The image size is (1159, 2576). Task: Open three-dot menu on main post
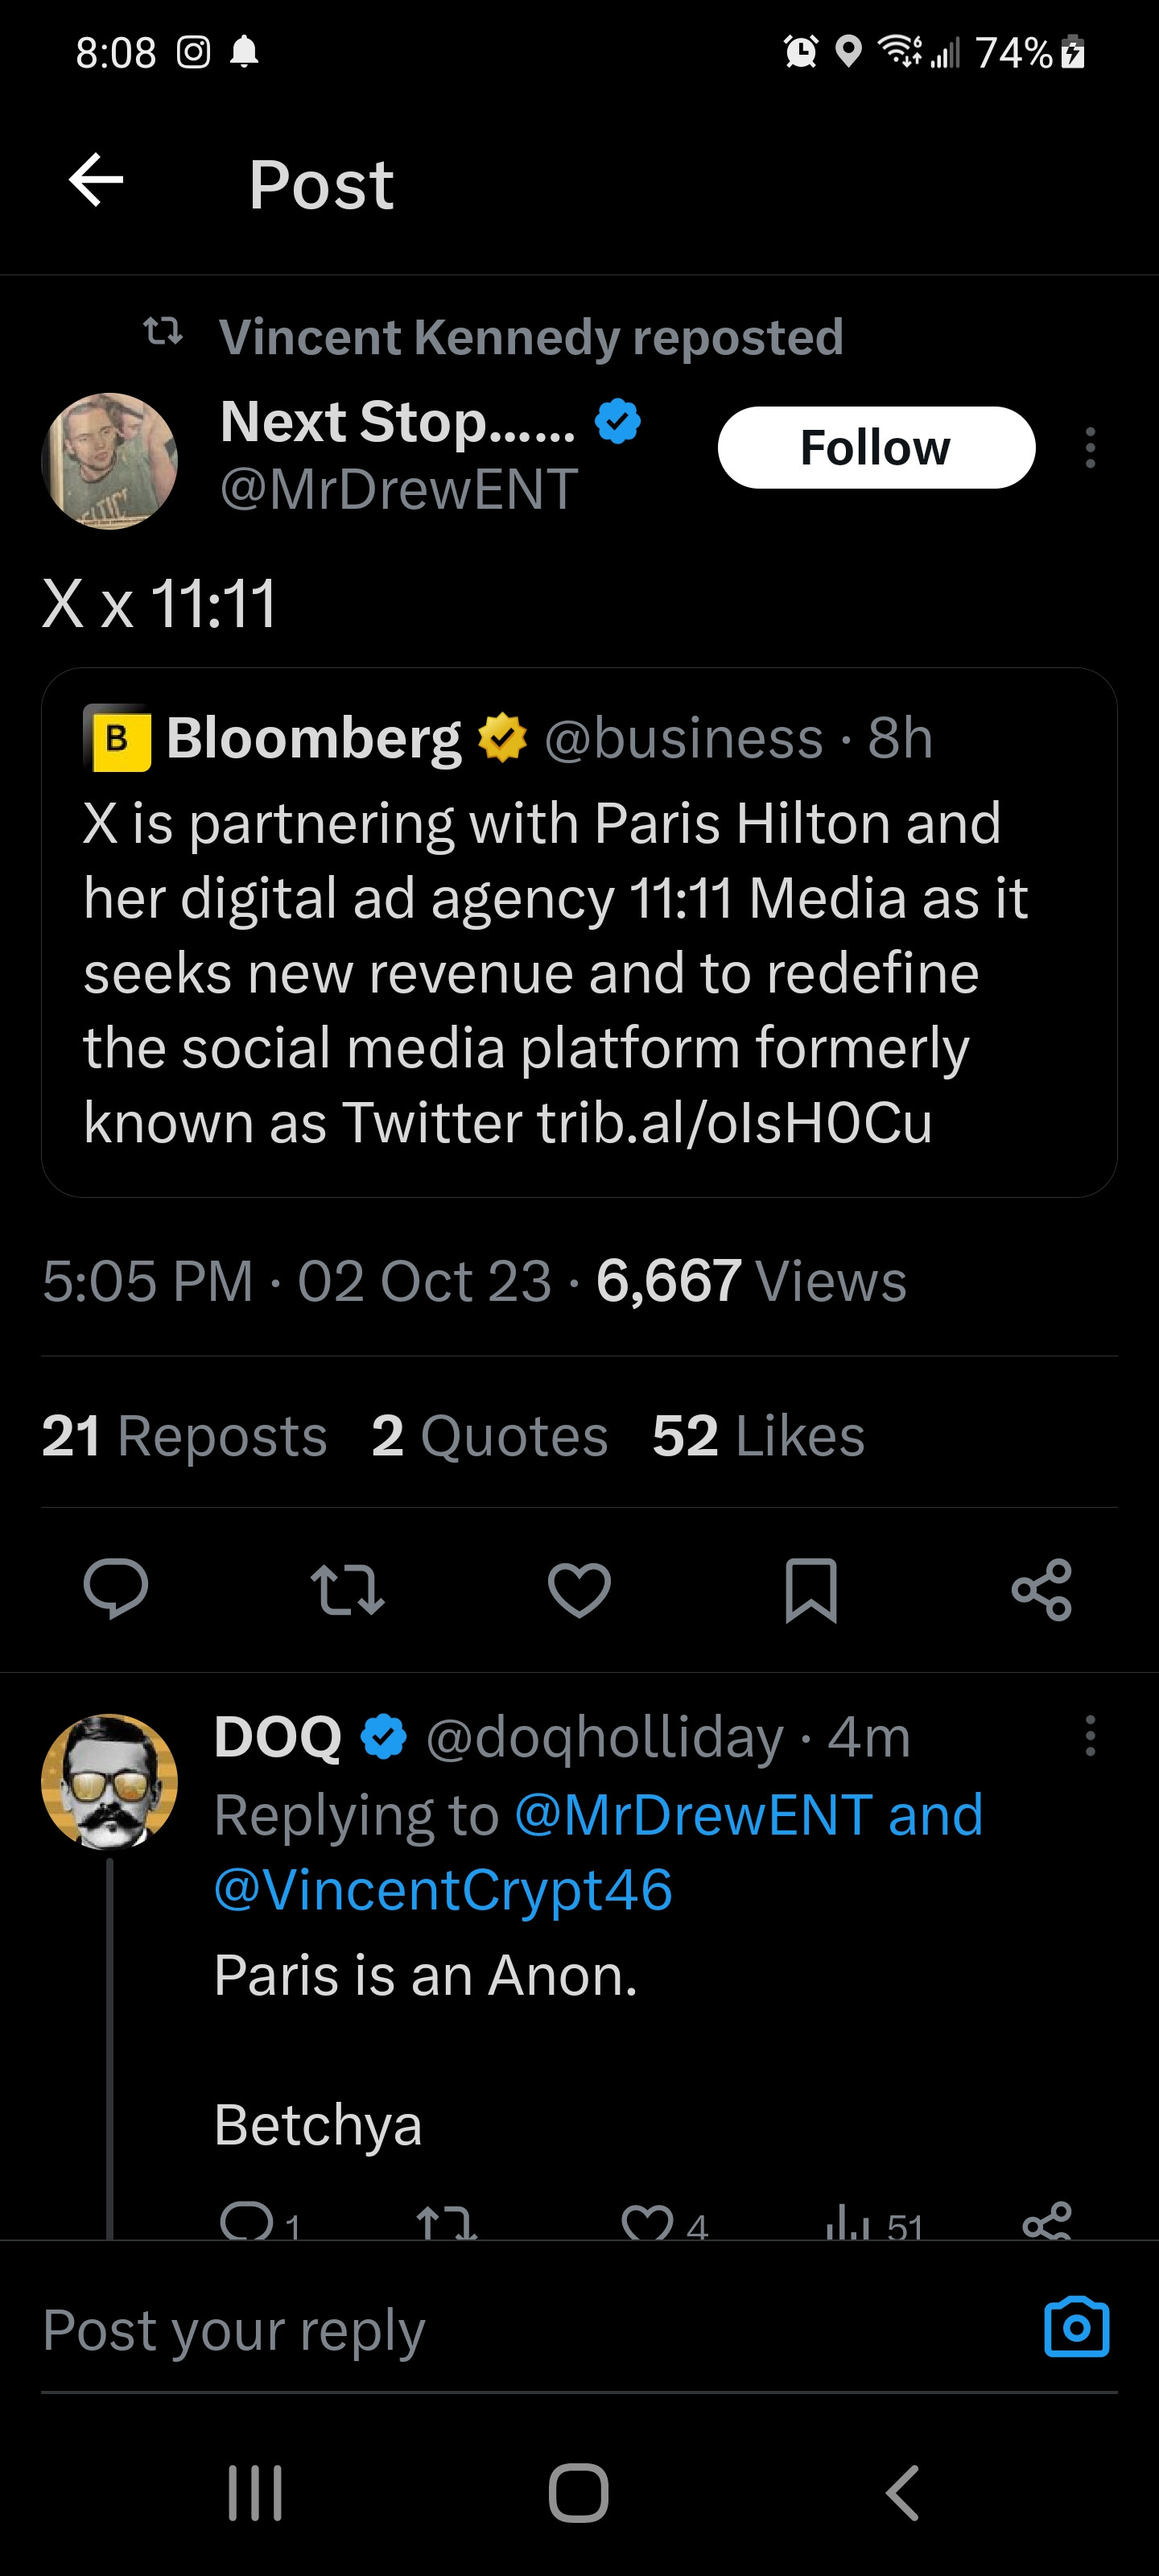(1090, 448)
